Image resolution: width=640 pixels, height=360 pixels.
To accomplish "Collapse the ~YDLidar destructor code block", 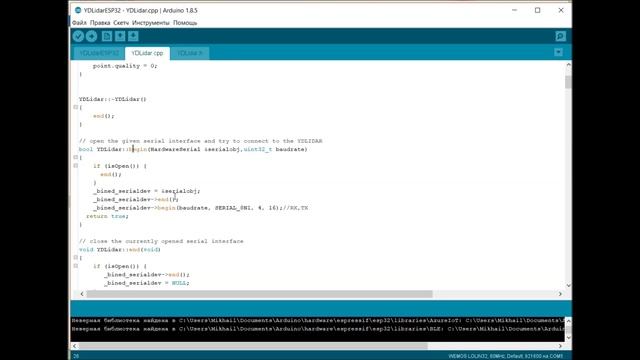I will [x=76, y=107].
